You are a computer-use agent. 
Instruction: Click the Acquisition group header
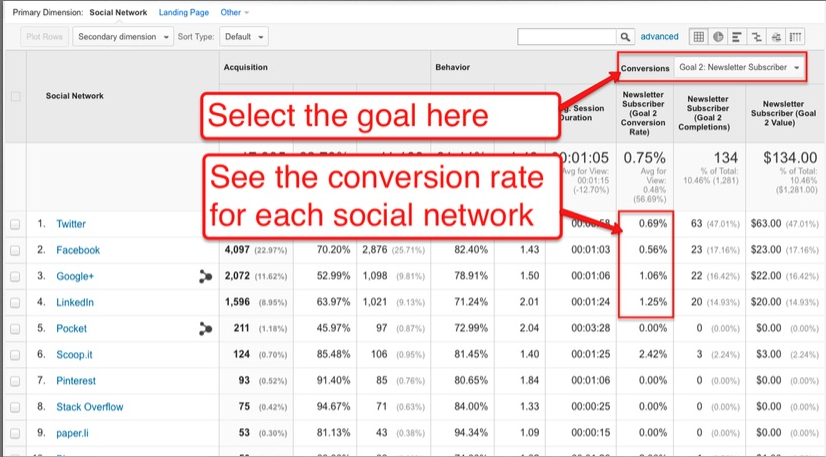[x=245, y=67]
